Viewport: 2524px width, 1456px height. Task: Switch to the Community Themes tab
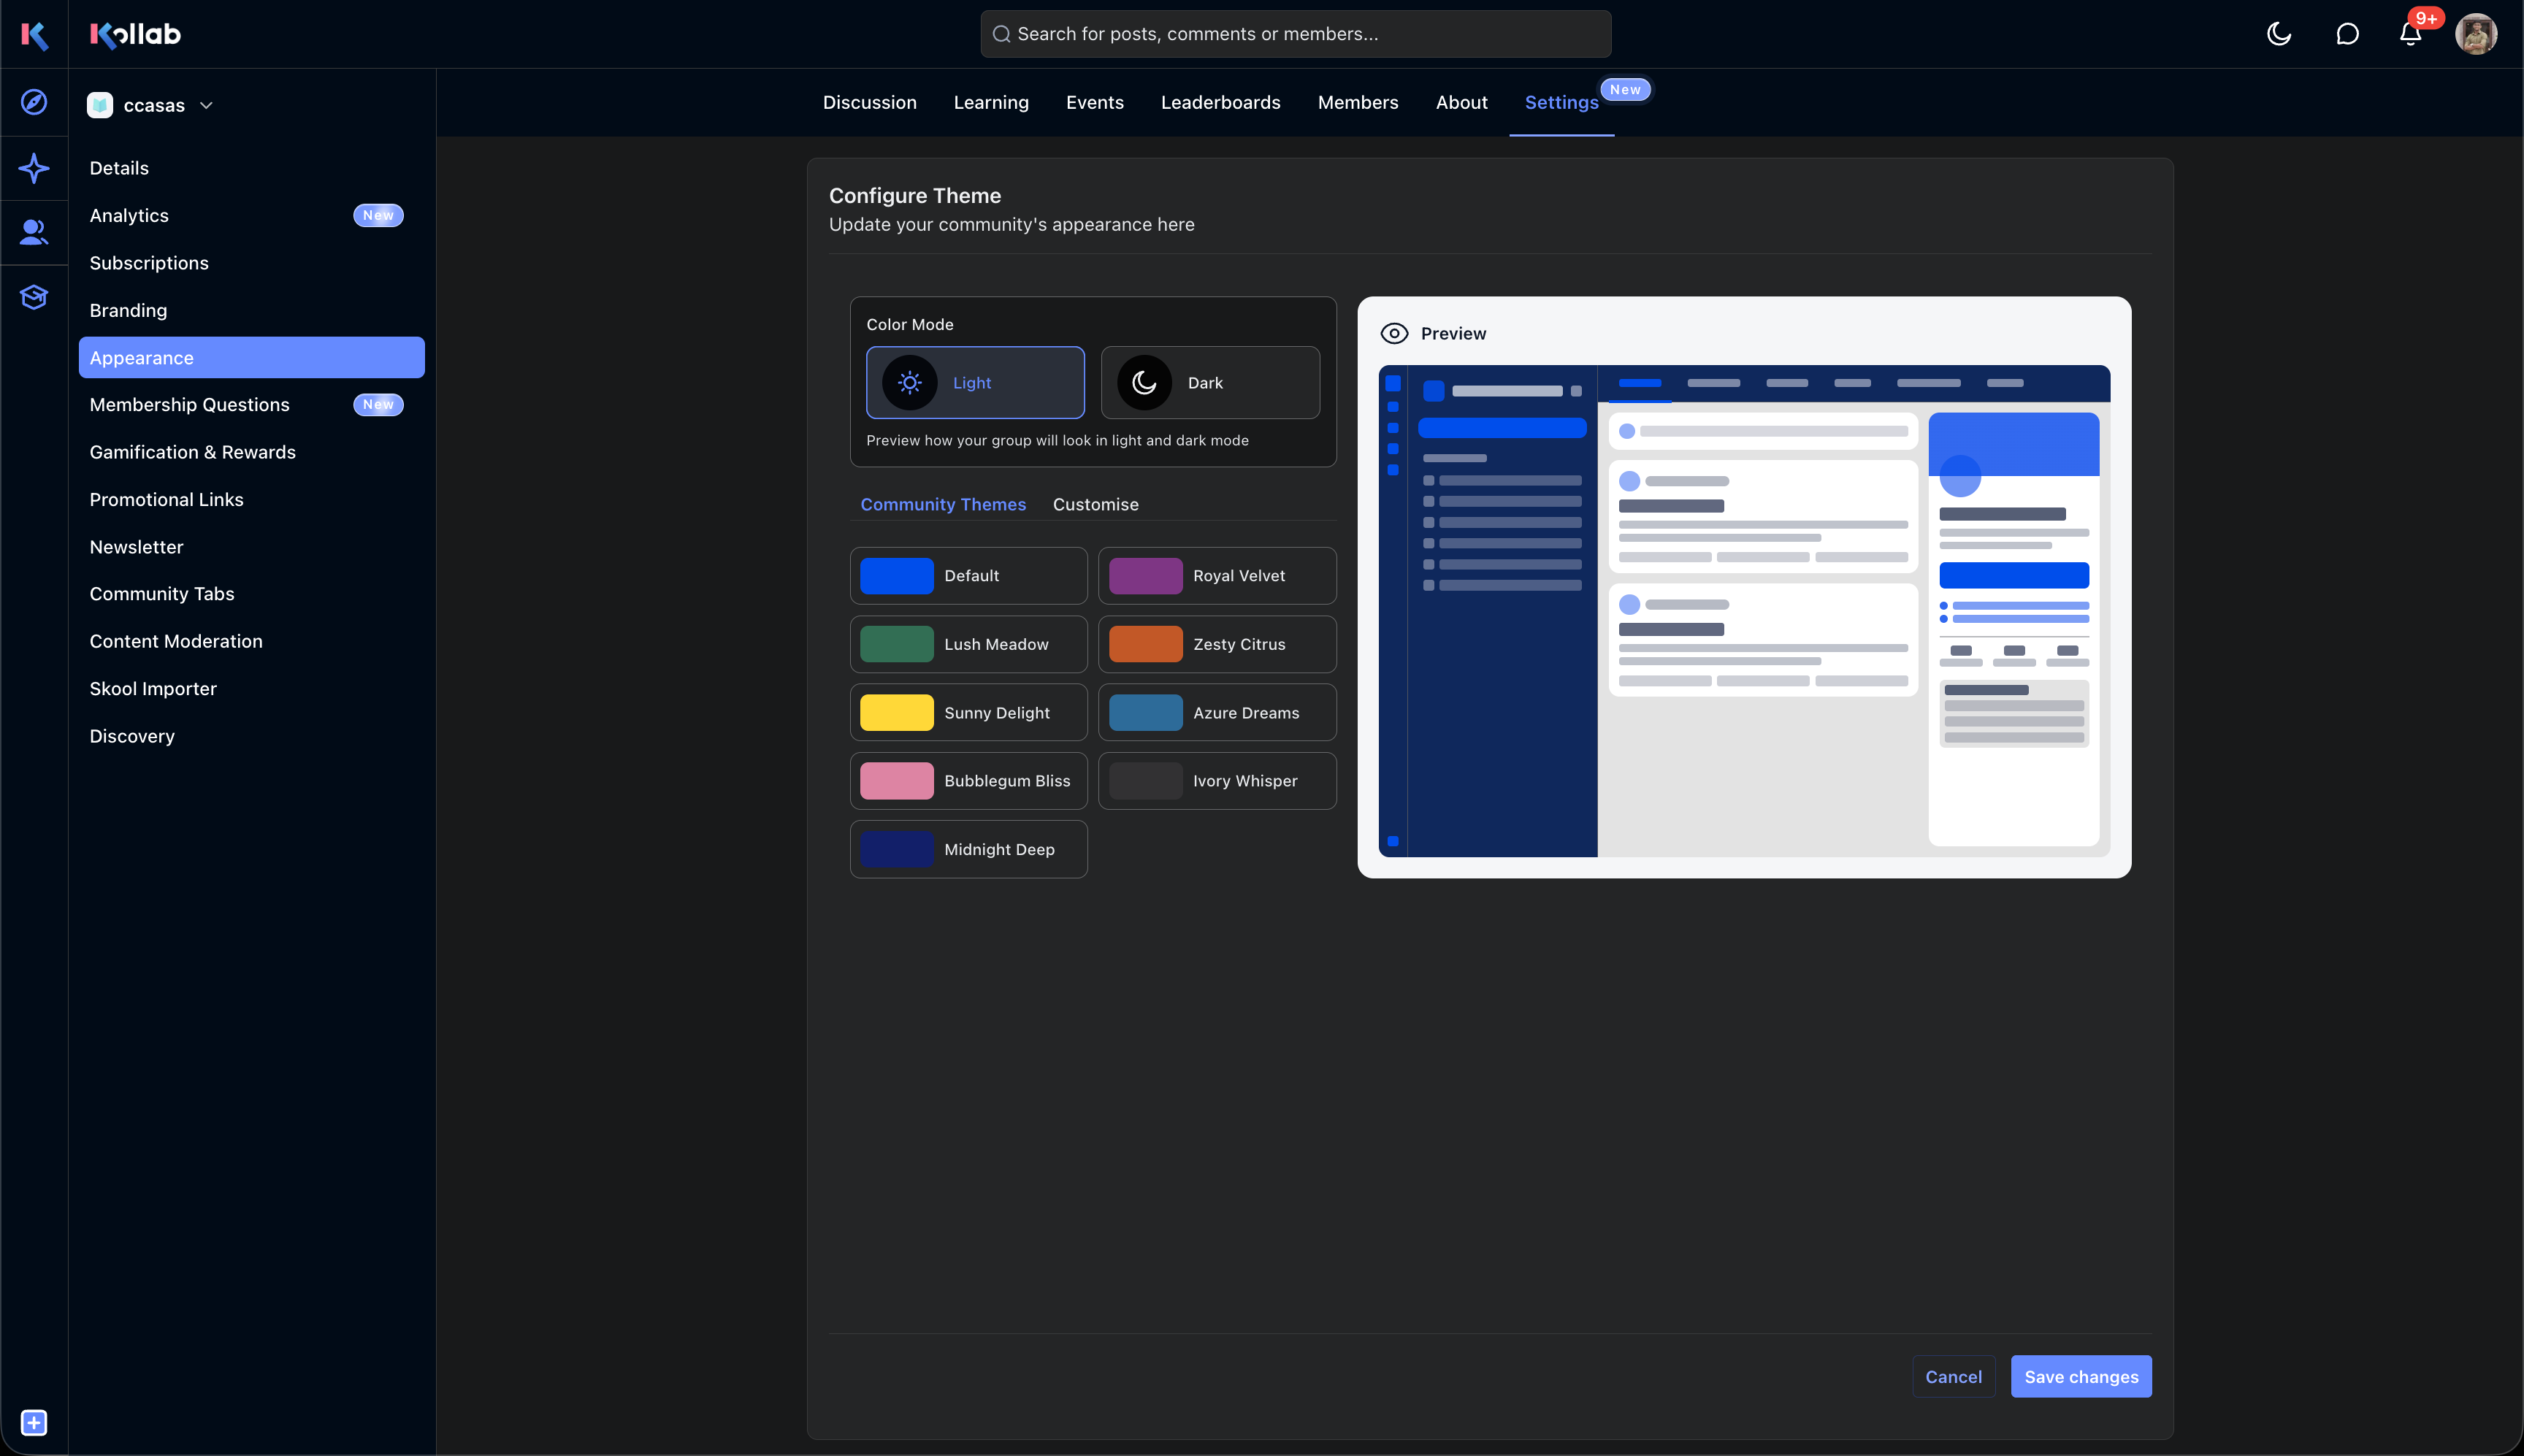pyautogui.click(x=943, y=504)
